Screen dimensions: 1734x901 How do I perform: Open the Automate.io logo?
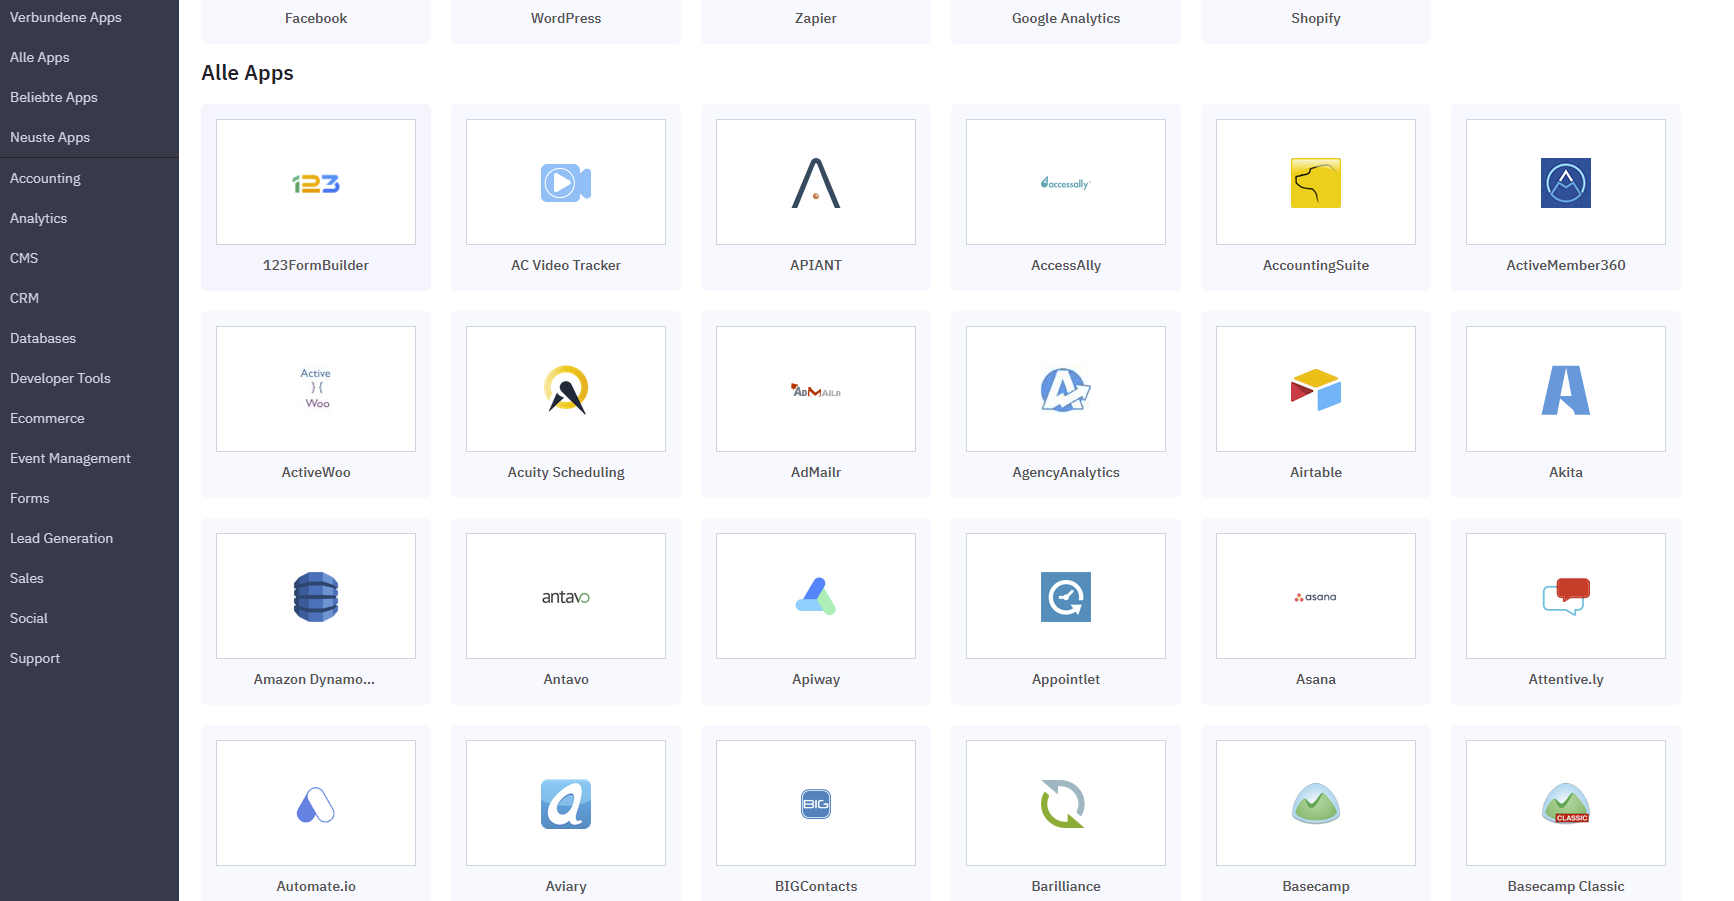click(x=316, y=804)
